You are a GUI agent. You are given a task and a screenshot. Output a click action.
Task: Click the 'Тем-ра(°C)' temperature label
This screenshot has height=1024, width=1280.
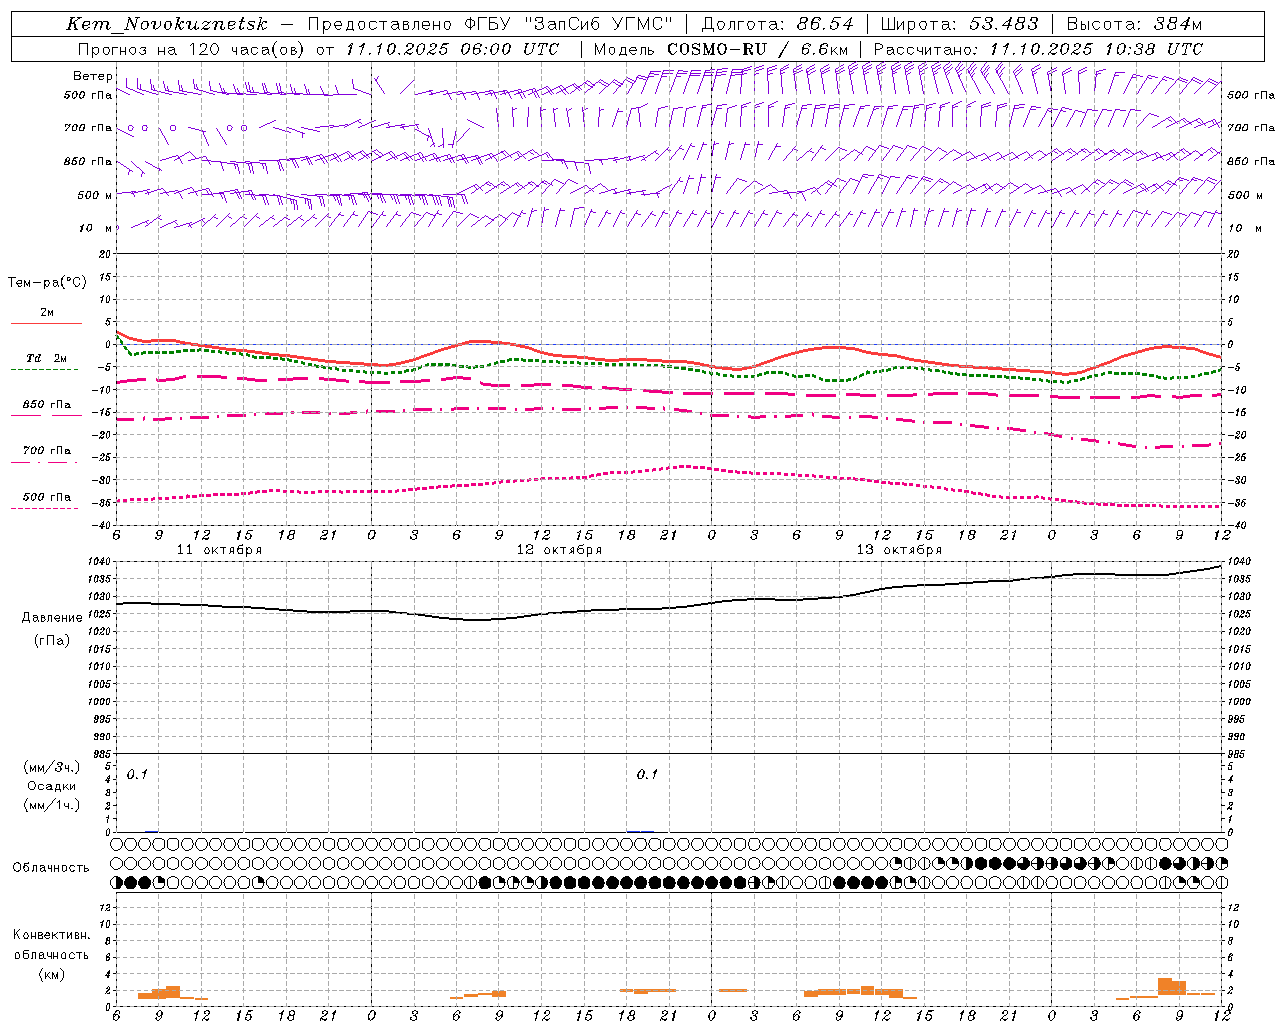[47, 283]
